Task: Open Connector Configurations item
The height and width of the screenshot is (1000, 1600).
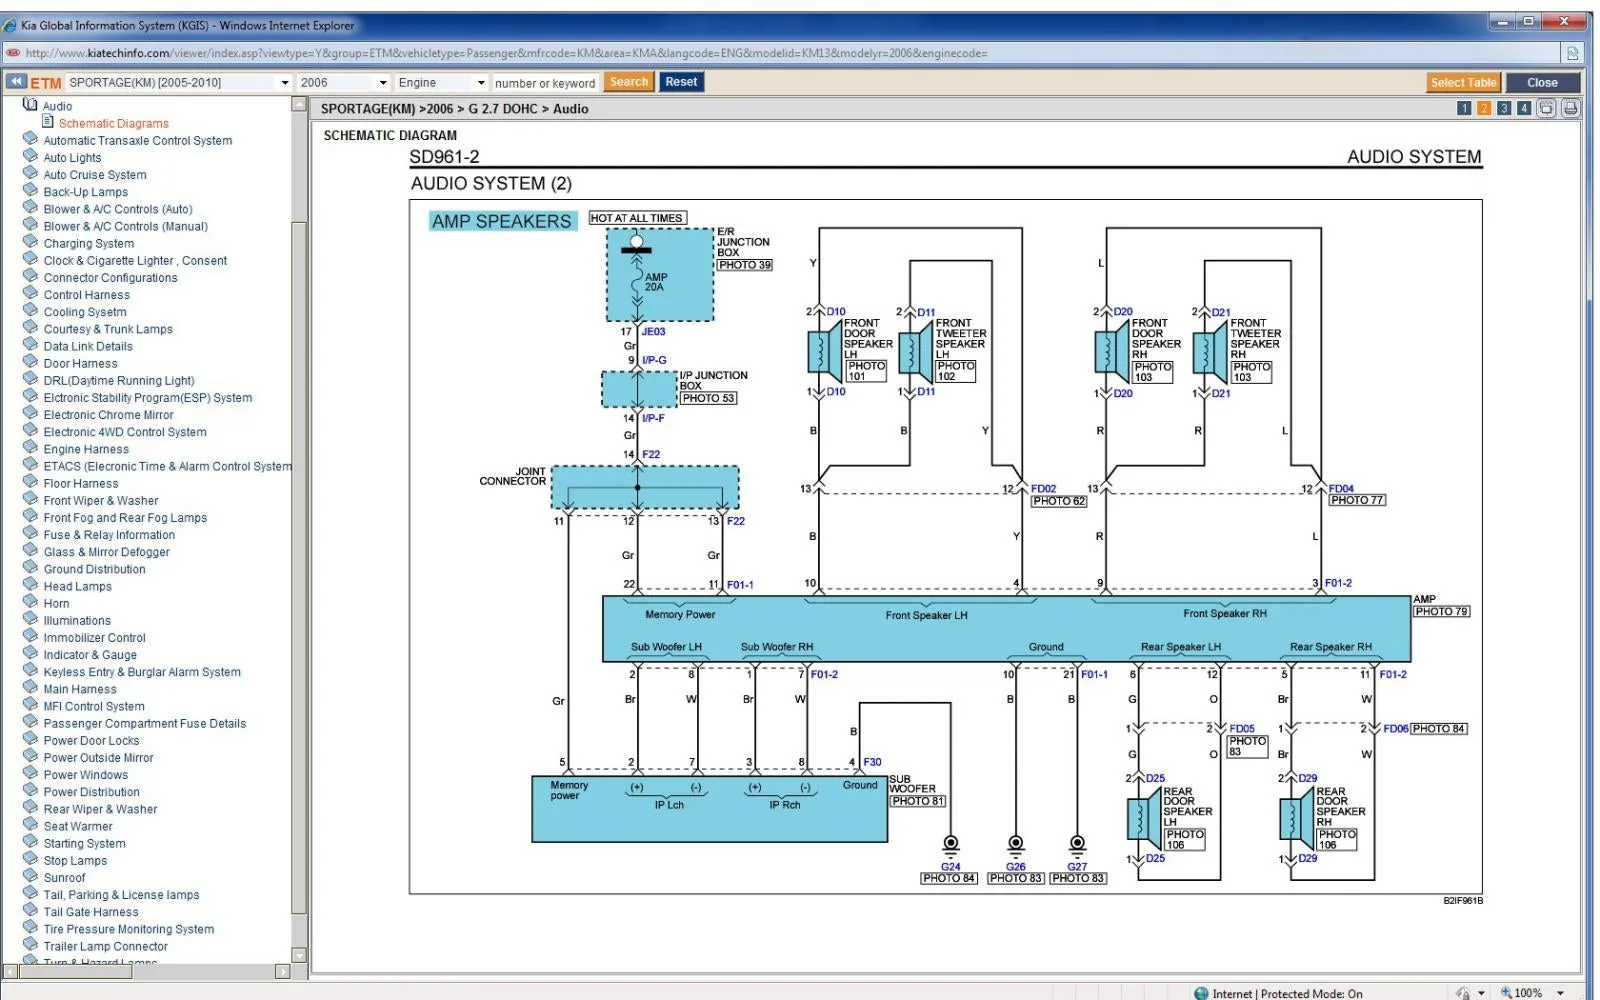Action: (110, 277)
